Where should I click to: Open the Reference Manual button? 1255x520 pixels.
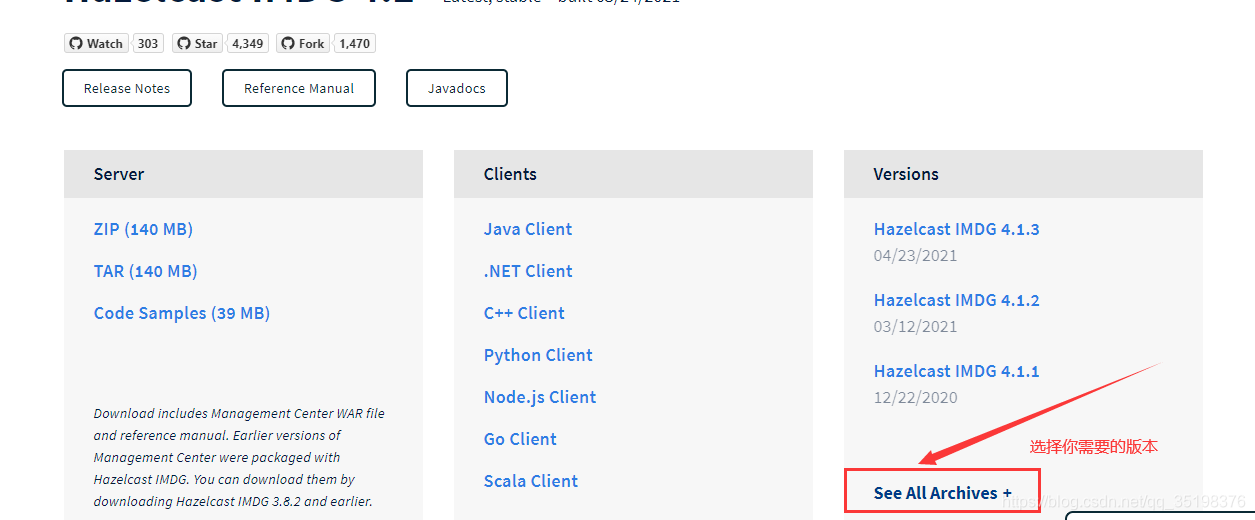(x=299, y=88)
